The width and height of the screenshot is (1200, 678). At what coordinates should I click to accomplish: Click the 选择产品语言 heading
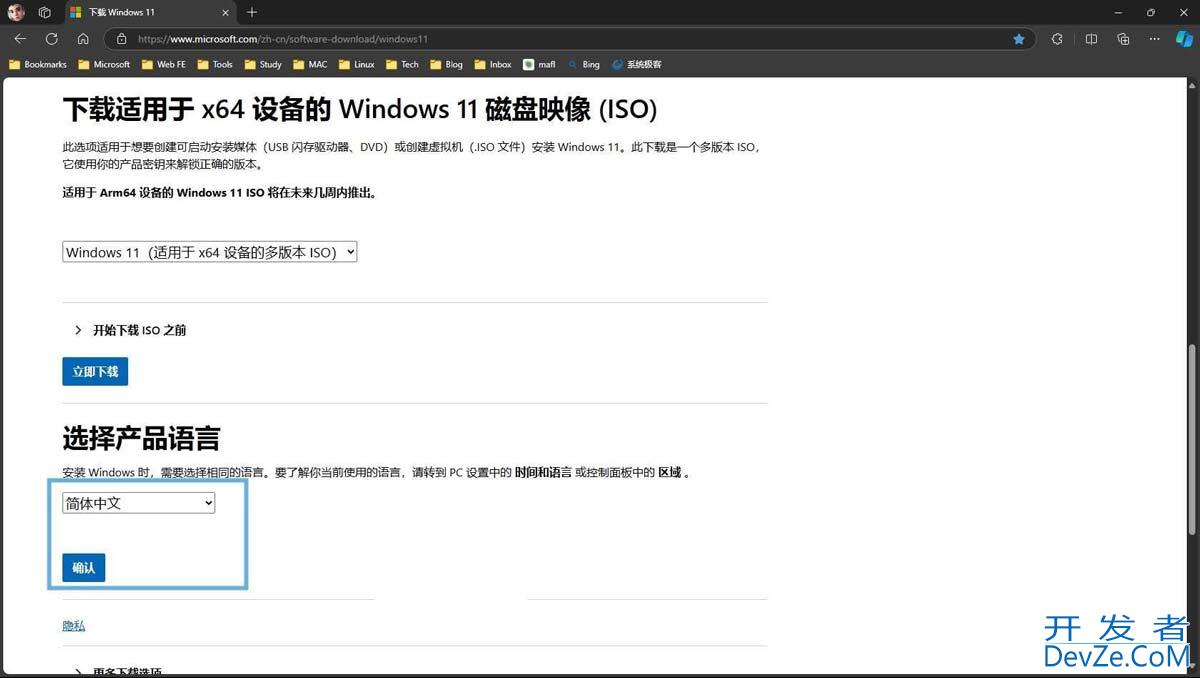[x=141, y=438]
